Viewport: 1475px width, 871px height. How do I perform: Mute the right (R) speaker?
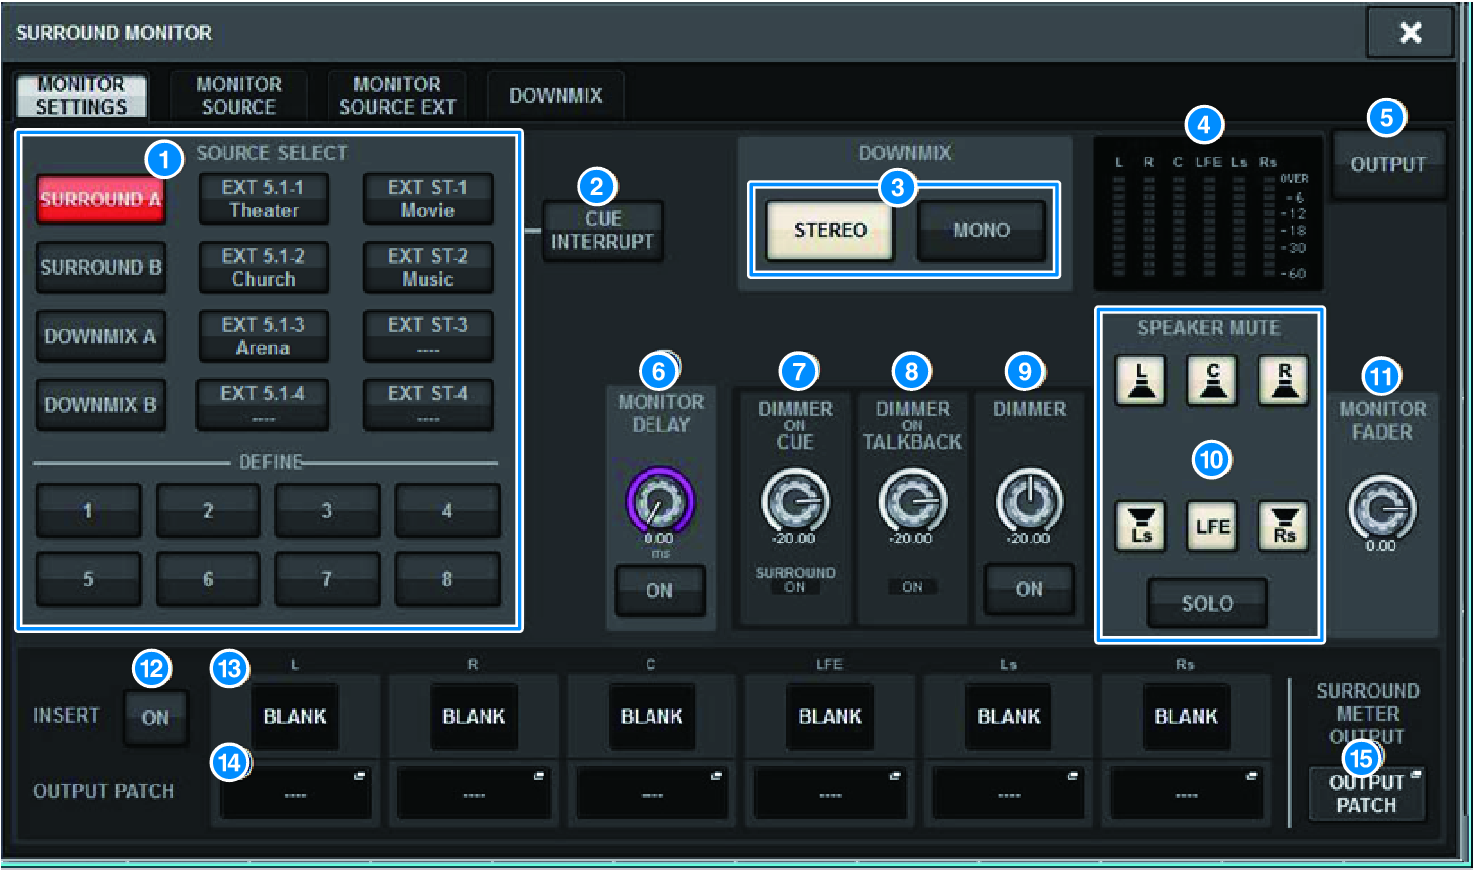coord(1284,381)
